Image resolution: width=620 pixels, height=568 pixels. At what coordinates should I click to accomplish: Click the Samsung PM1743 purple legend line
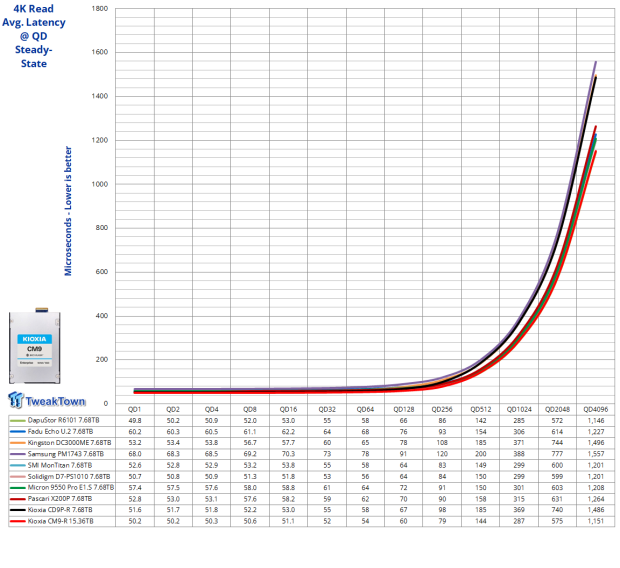tap(17, 454)
